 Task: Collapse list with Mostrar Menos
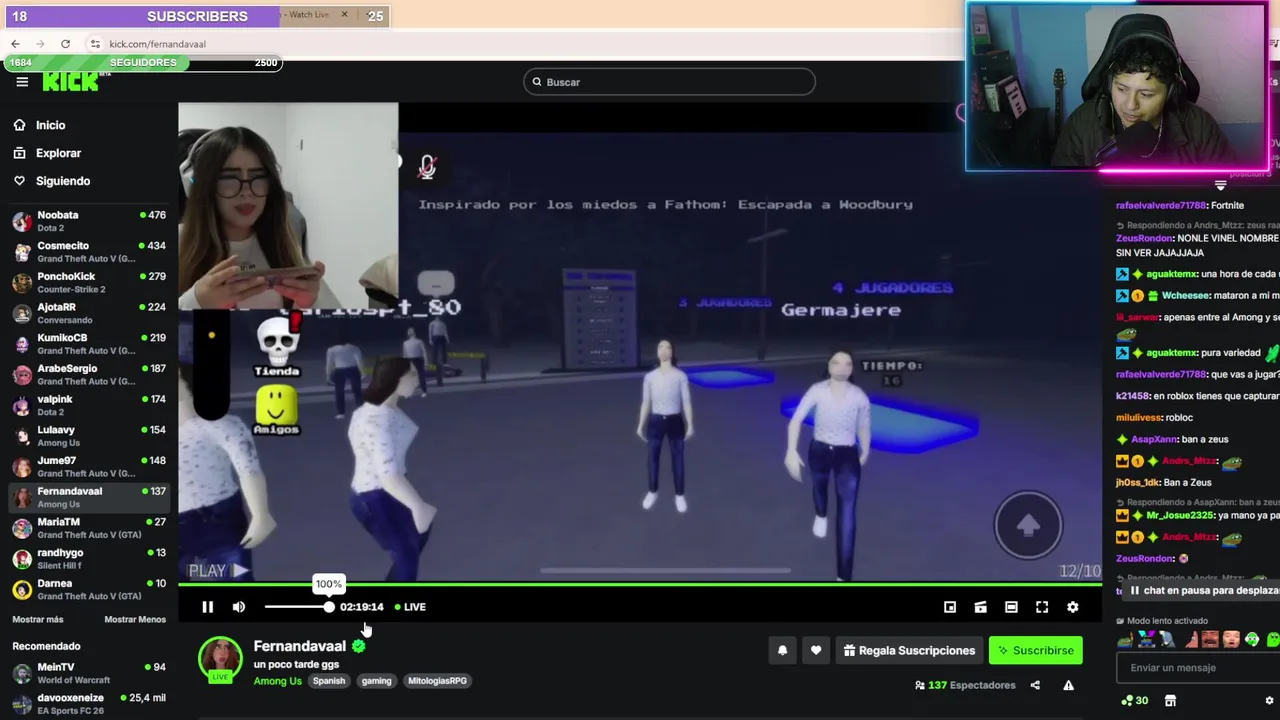coord(135,620)
